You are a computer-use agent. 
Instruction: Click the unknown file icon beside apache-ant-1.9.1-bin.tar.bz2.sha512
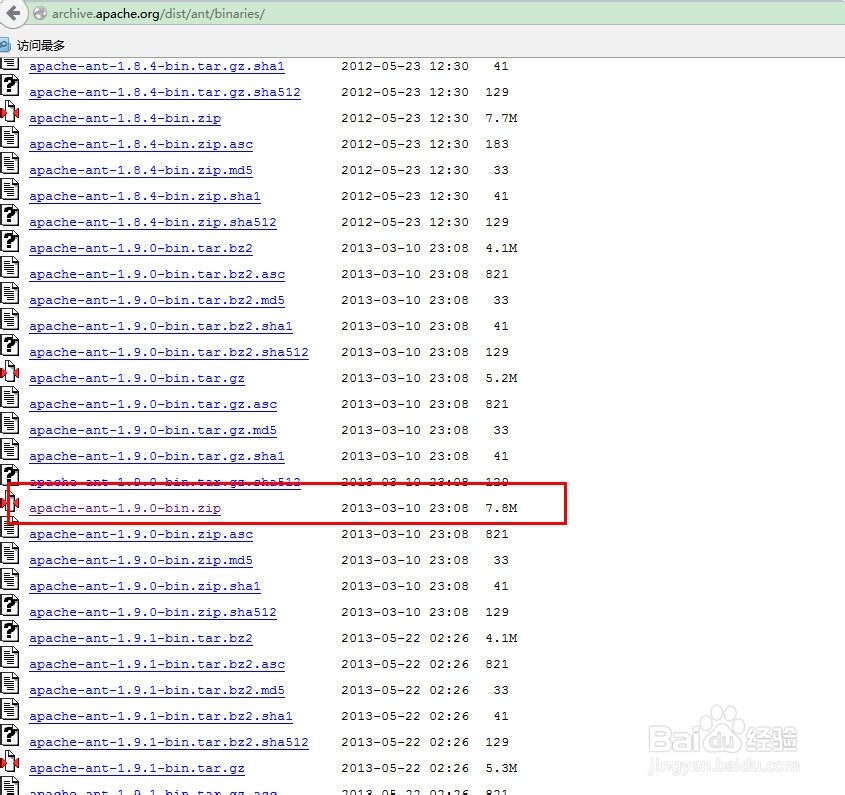10,735
